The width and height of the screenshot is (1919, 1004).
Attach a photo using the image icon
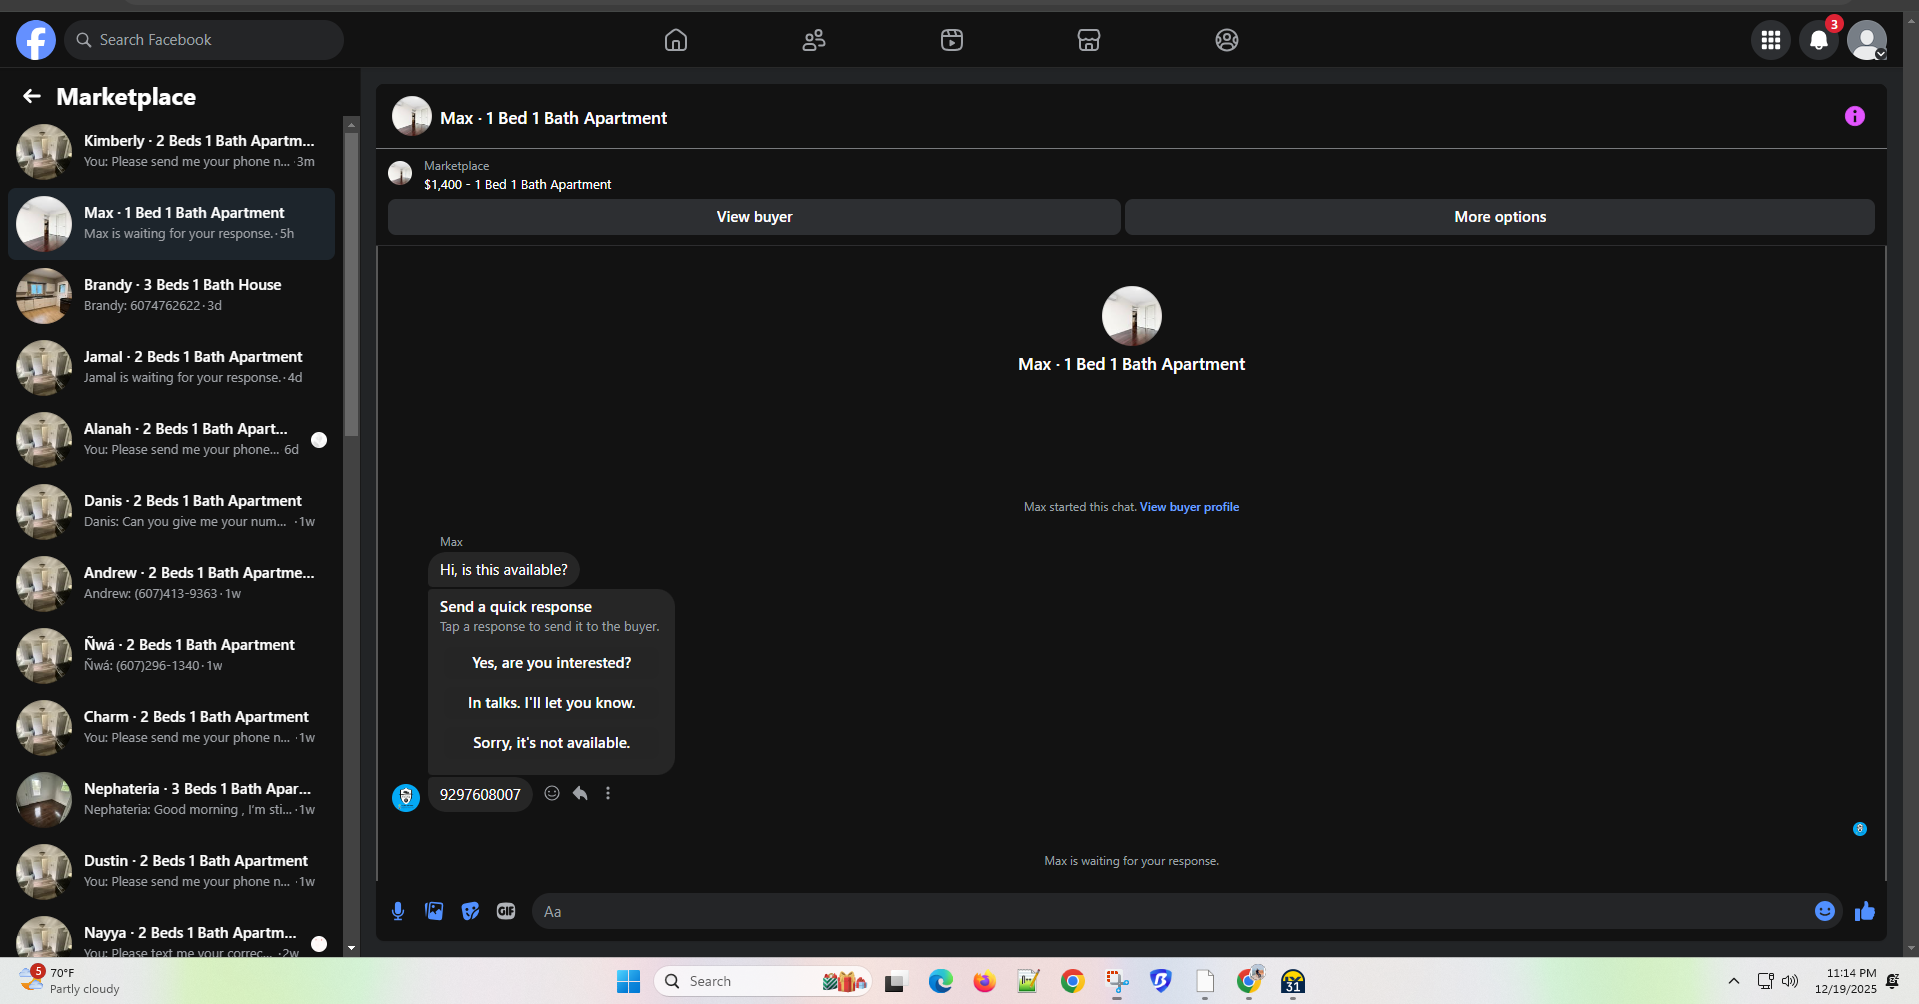434,911
